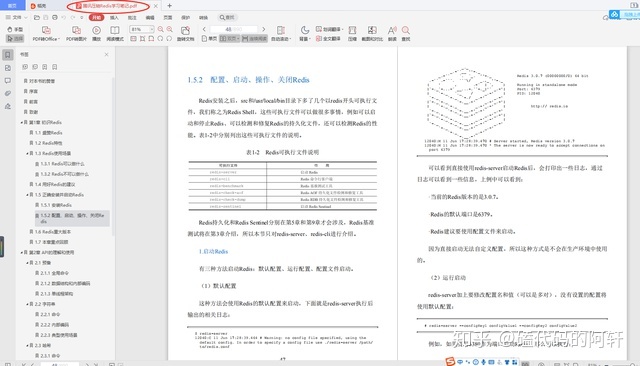Toggle continuous reading mode
This screenshot has height=366, width=640.
(x=254, y=39)
